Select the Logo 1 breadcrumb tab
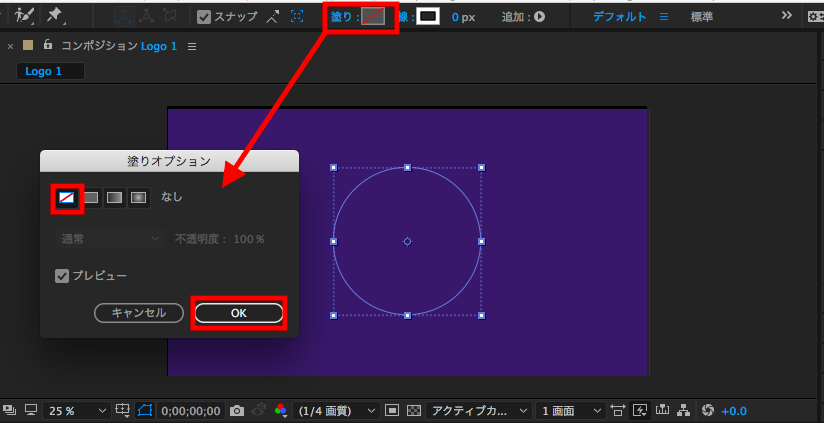The image size is (824, 423). coord(50,71)
